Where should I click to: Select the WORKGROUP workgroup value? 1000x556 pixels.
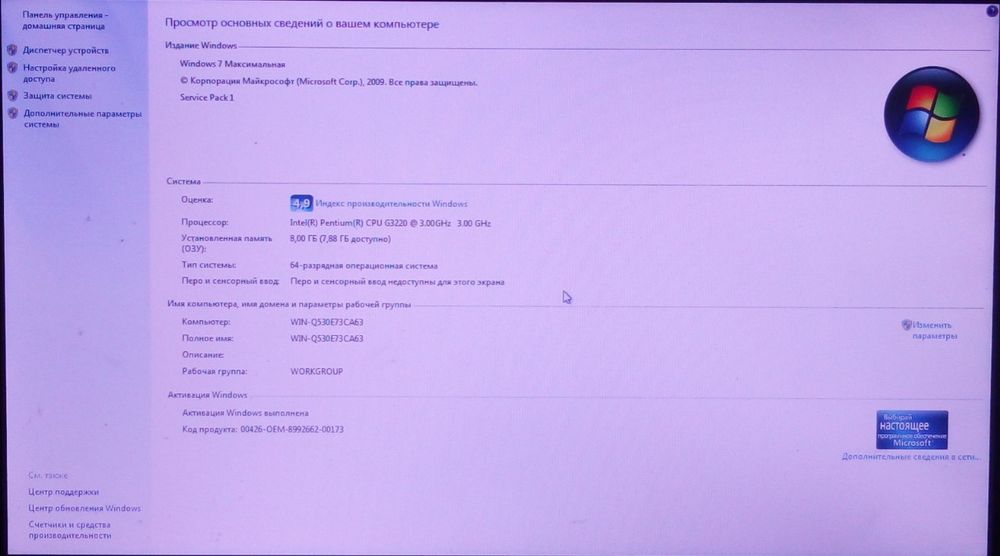tap(316, 371)
